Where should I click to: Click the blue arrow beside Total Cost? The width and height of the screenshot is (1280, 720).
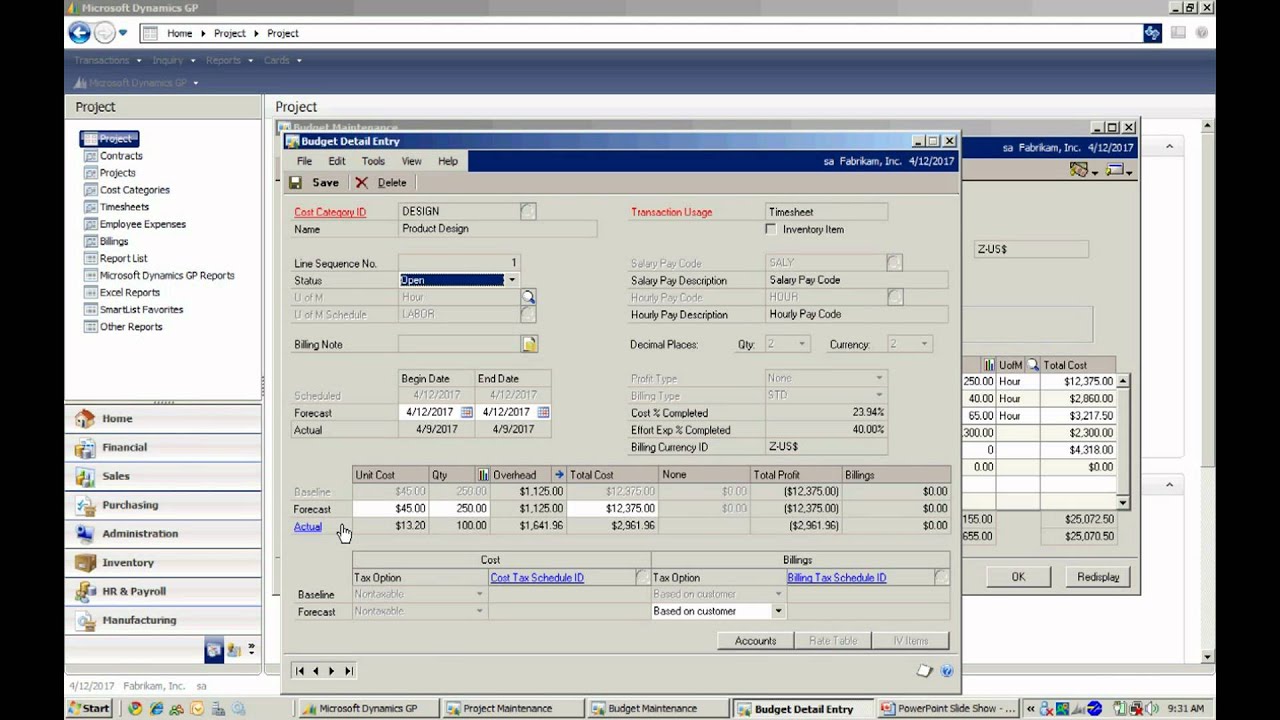click(x=560, y=475)
